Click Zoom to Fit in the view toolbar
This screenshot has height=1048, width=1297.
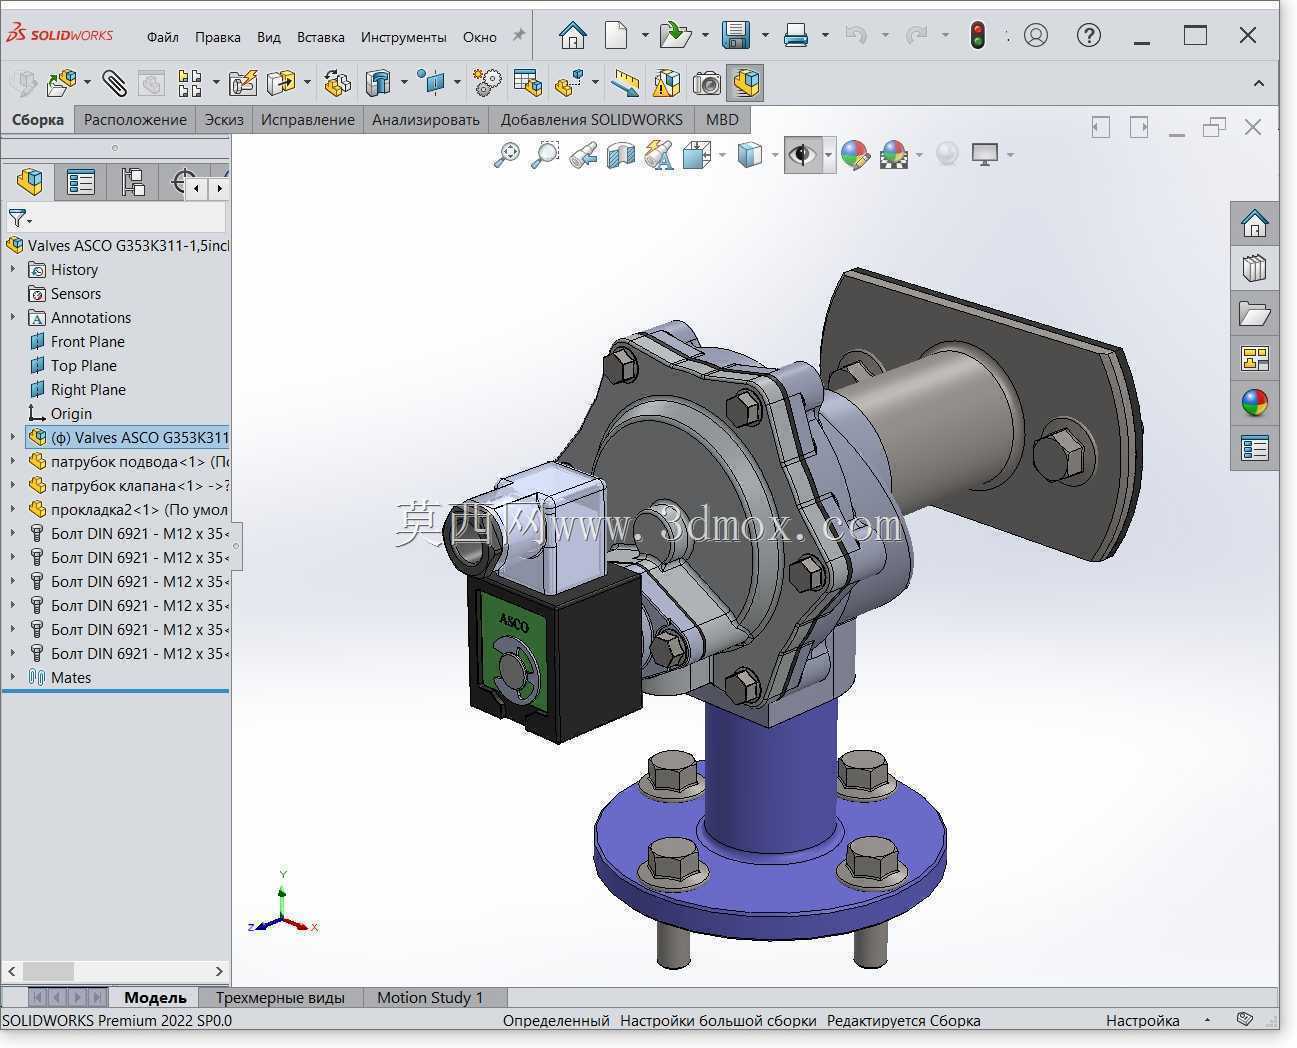pyautogui.click(x=507, y=155)
